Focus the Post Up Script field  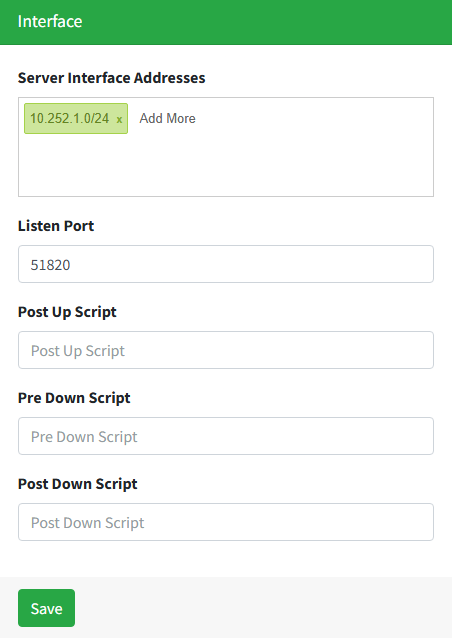[x=226, y=350]
